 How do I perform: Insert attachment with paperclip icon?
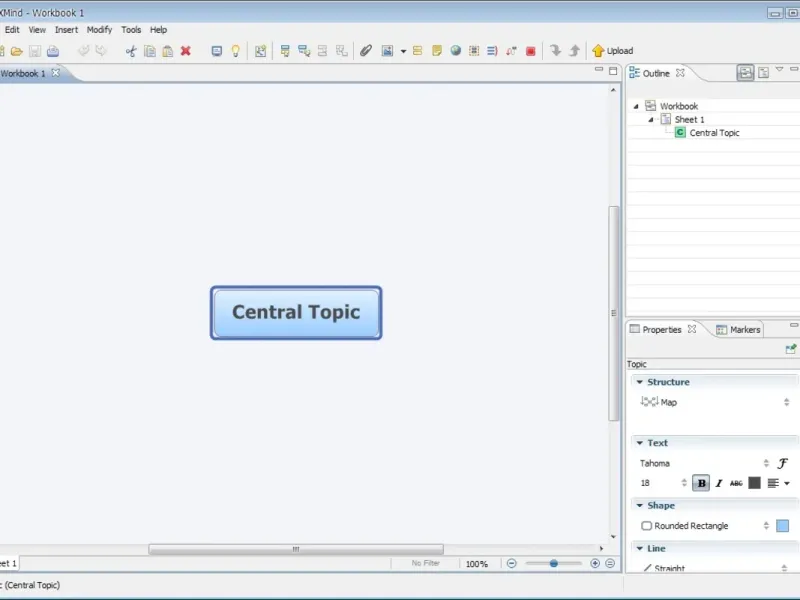coord(366,51)
